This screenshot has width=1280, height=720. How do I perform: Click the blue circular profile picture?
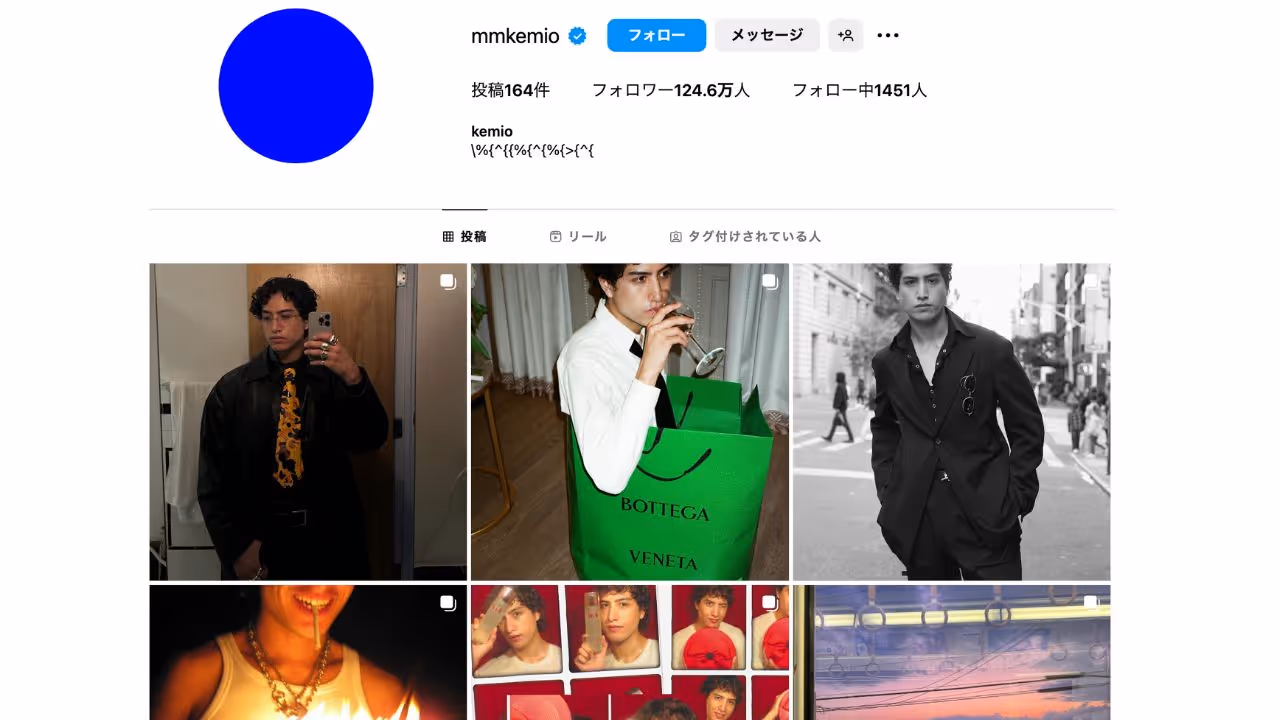click(x=296, y=86)
